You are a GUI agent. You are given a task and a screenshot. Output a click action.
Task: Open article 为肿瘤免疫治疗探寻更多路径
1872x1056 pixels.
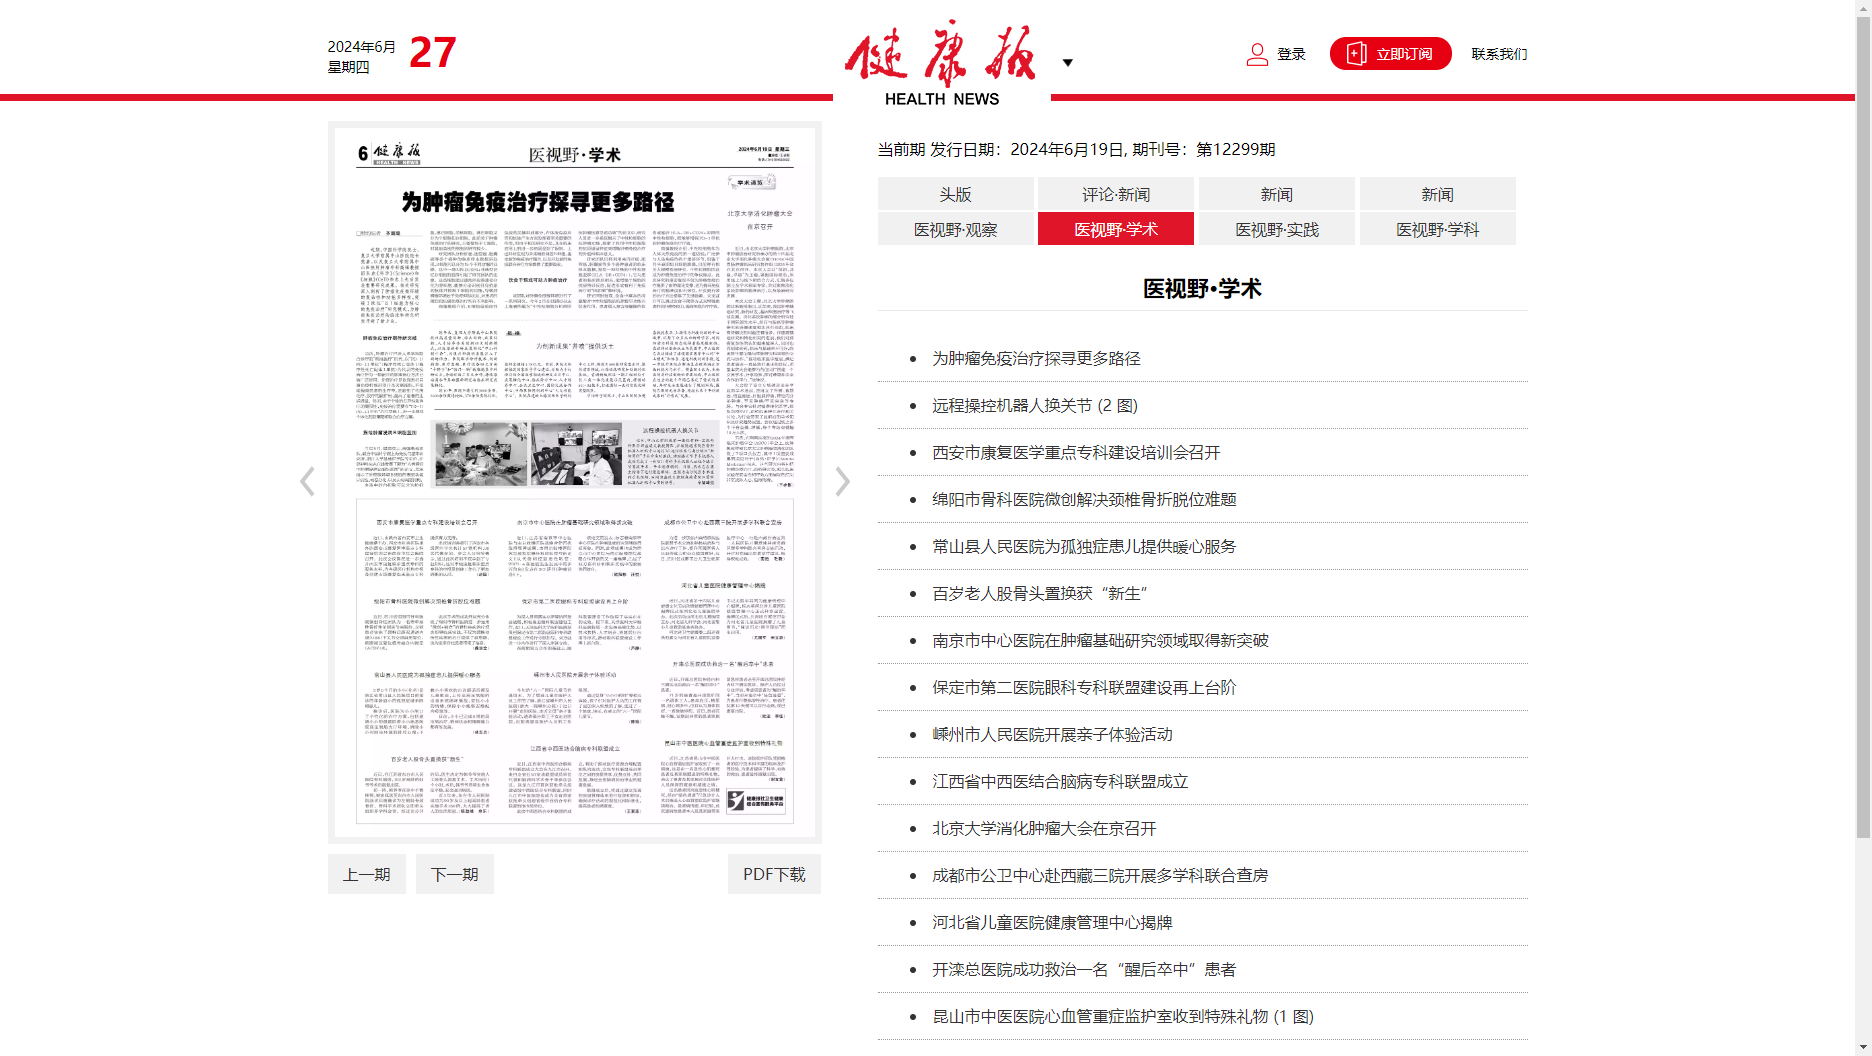click(1036, 358)
